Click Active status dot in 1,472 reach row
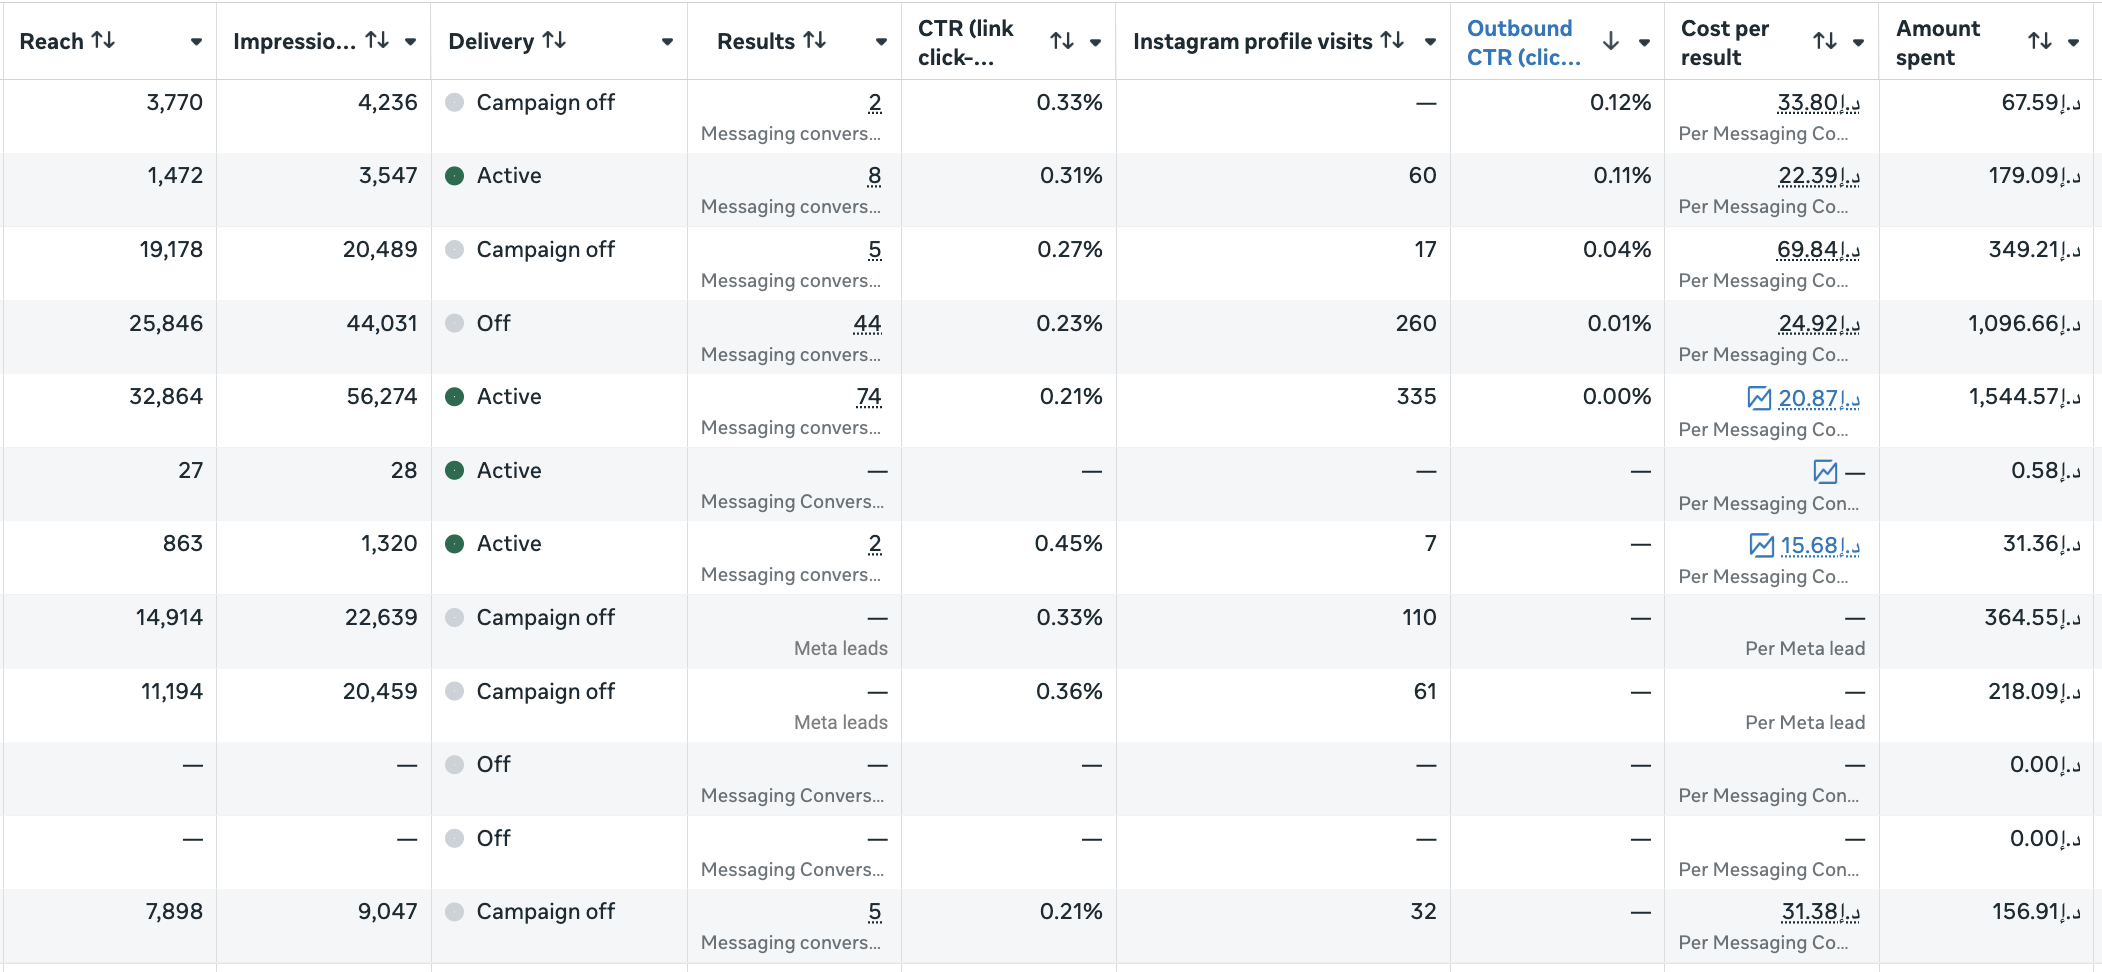This screenshot has width=2102, height=972. tap(454, 176)
